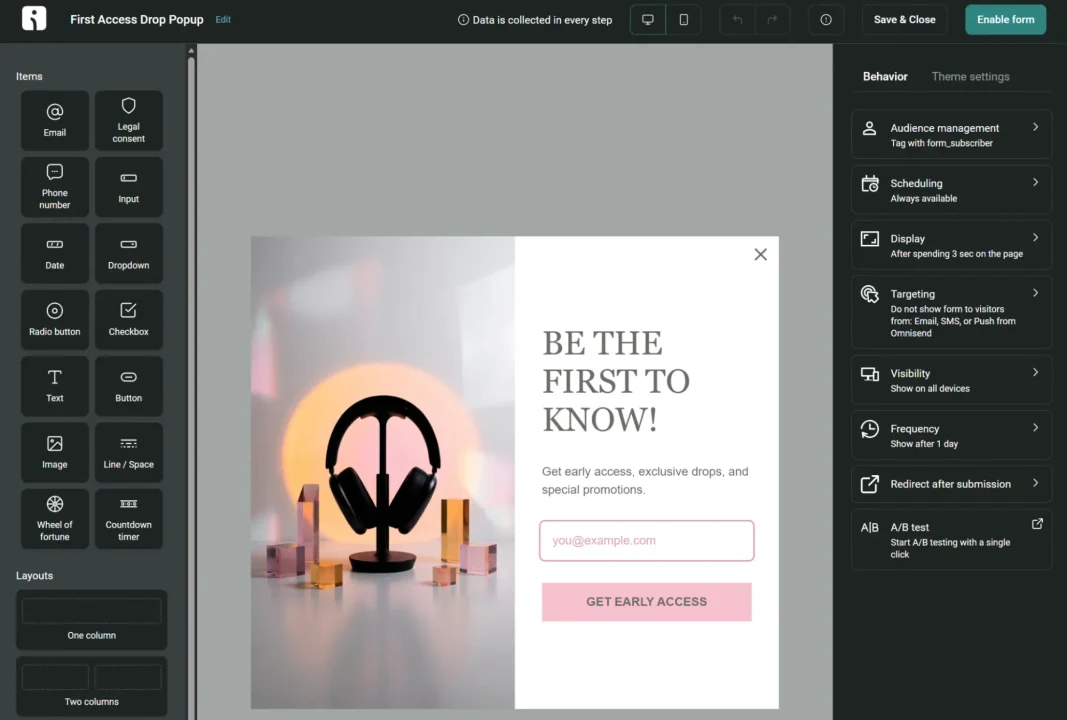Click 'Always available' scheduling text
This screenshot has width=1067, height=720.
pyautogui.click(x=923, y=198)
